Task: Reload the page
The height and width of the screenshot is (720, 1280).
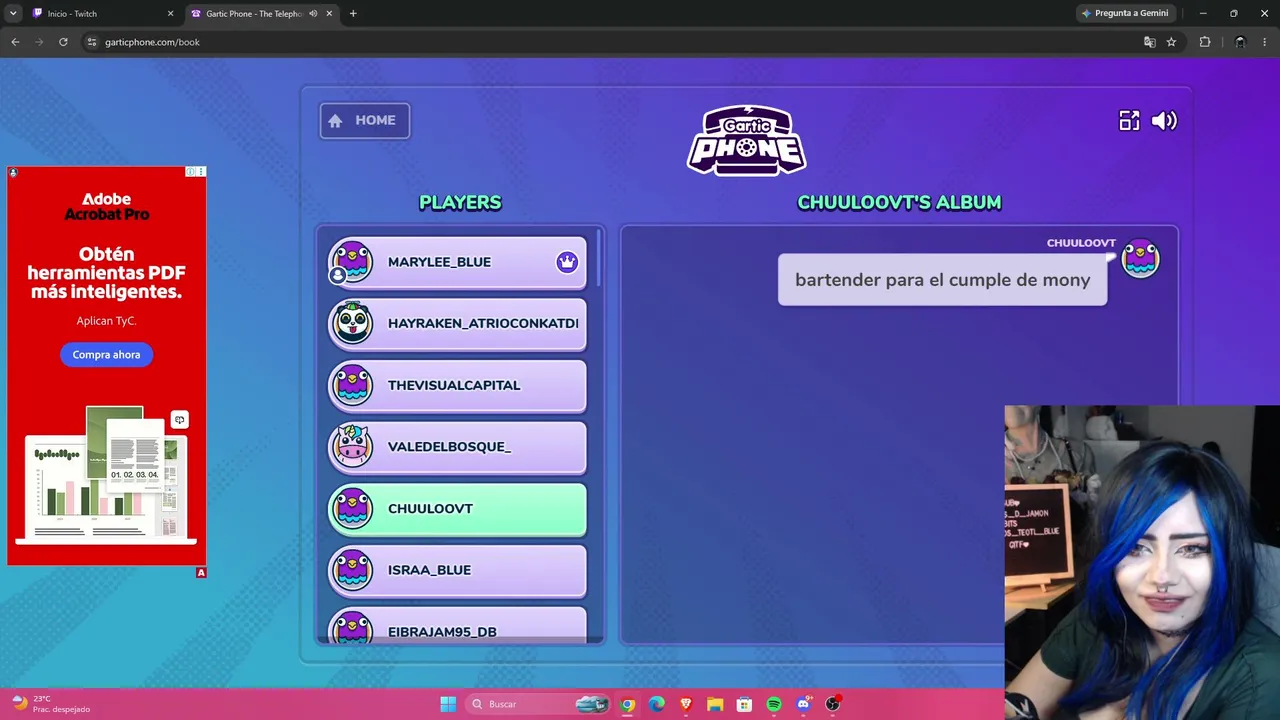Action: pyautogui.click(x=63, y=42)
